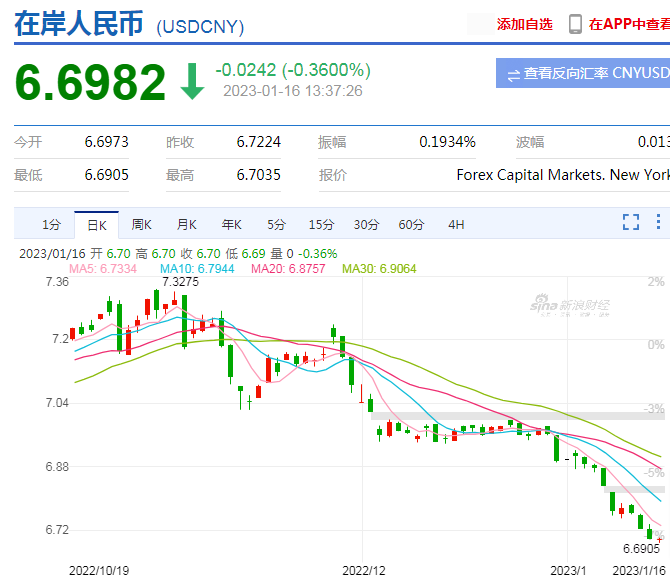
Task: Switch to the 1分 chart tab
Action: pos(51,225)
